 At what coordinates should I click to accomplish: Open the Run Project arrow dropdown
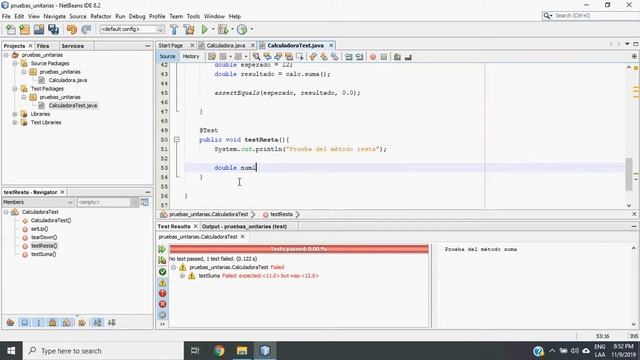213,29
